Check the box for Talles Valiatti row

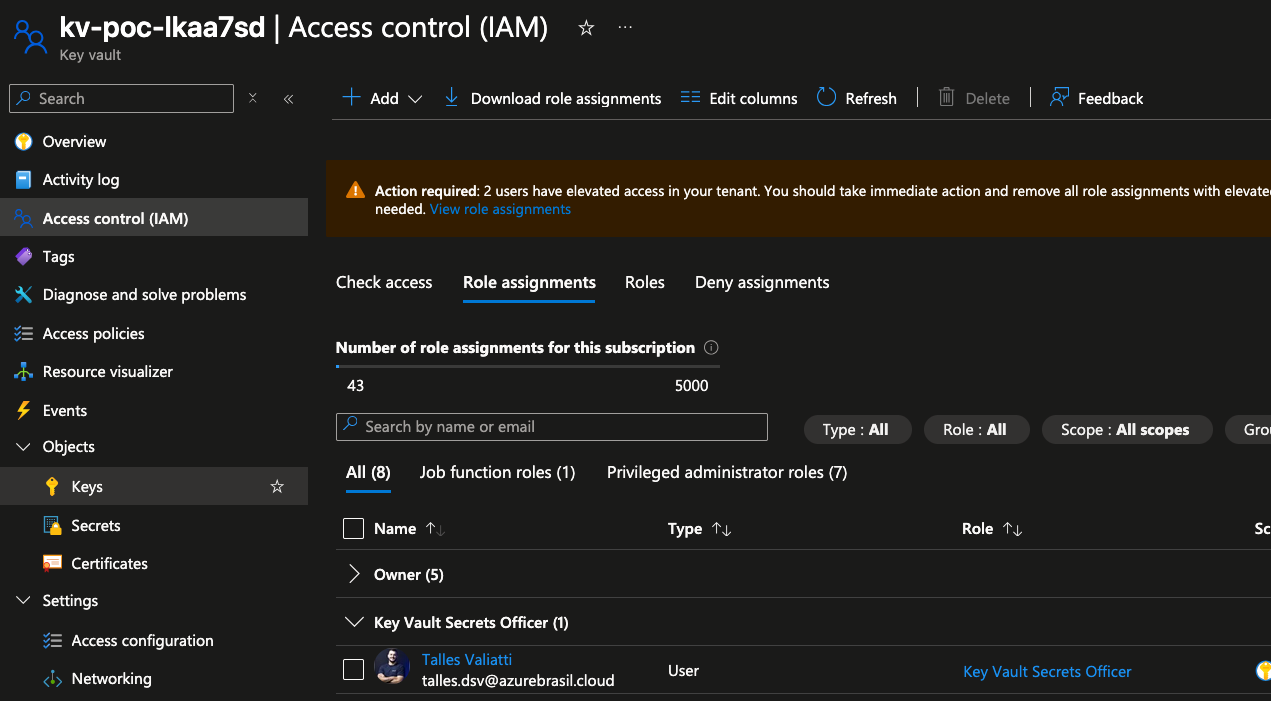tap(353, 670)
